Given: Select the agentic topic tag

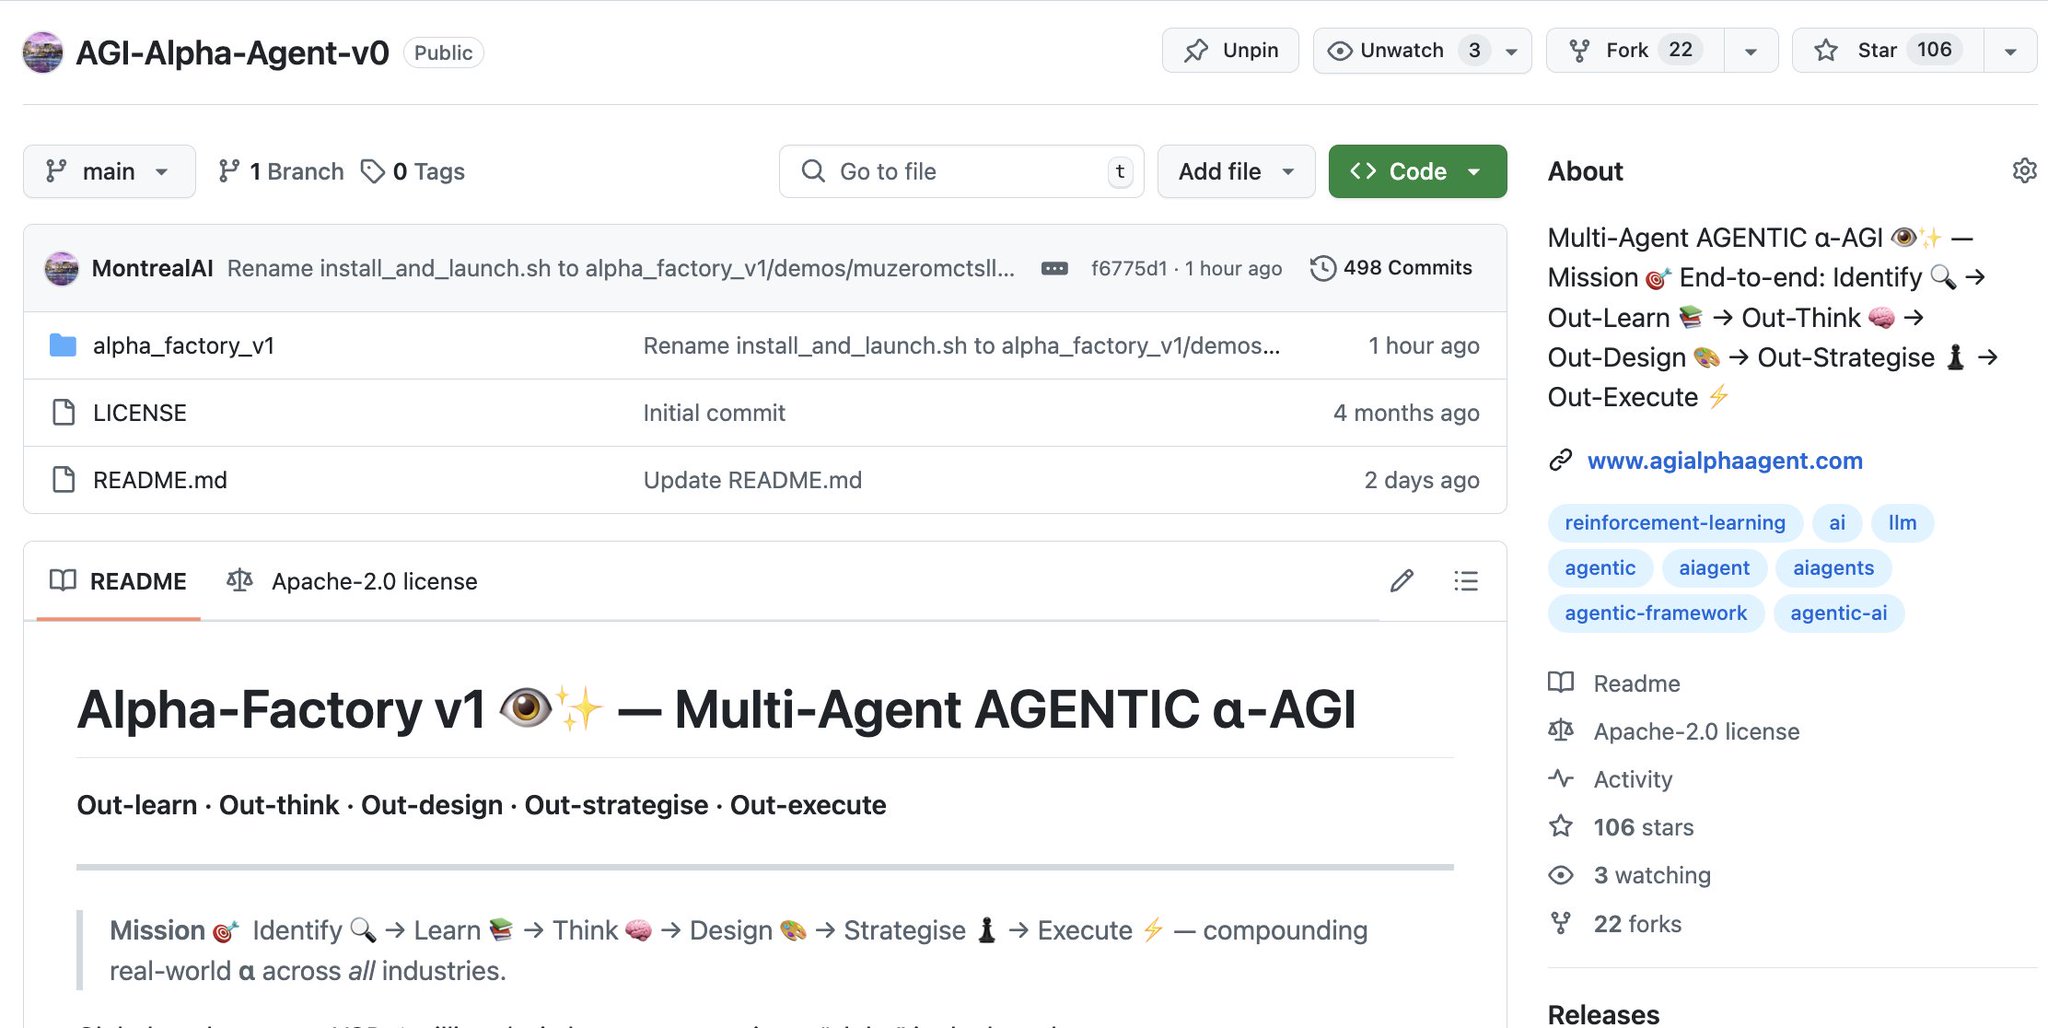Looking at the screenshot, I should tap(1600, 568).
